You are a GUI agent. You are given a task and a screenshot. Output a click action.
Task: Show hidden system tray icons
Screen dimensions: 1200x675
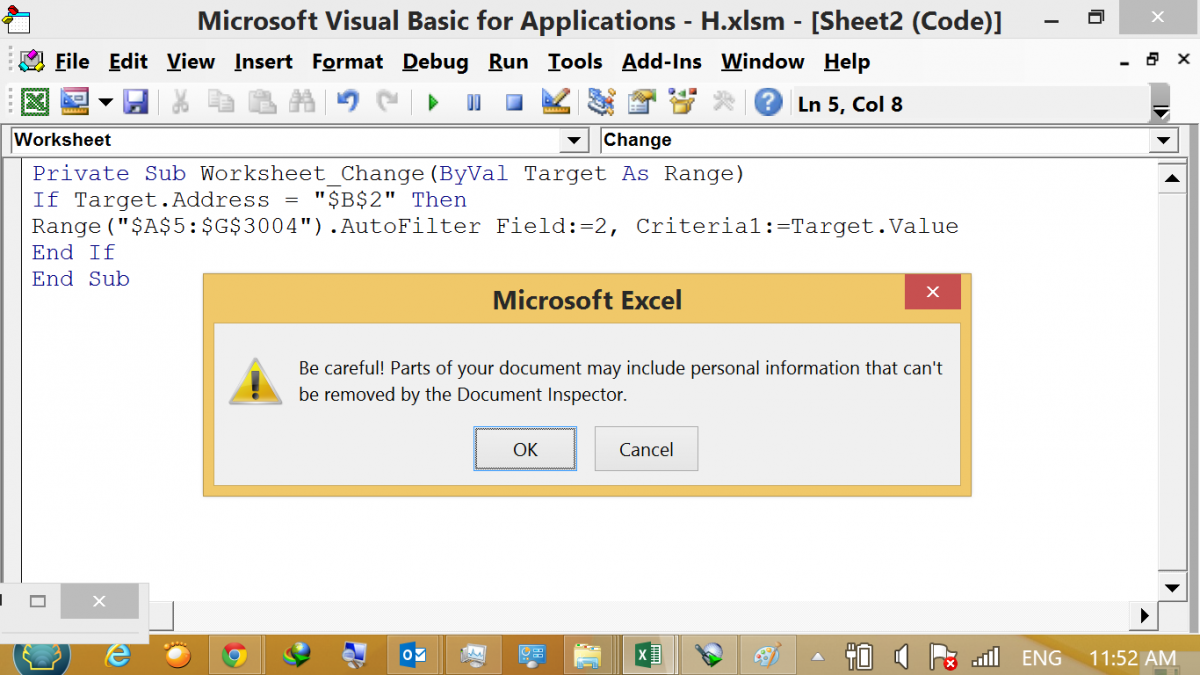click(818, 657)
